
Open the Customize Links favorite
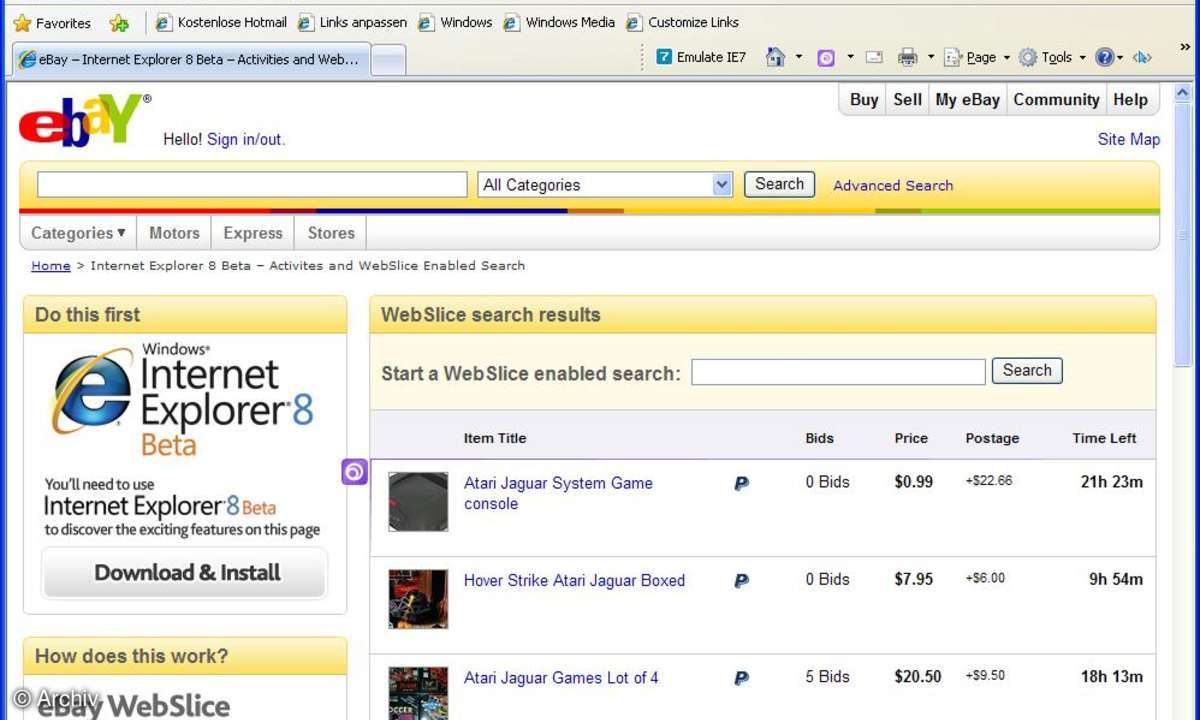click(683, 22)
